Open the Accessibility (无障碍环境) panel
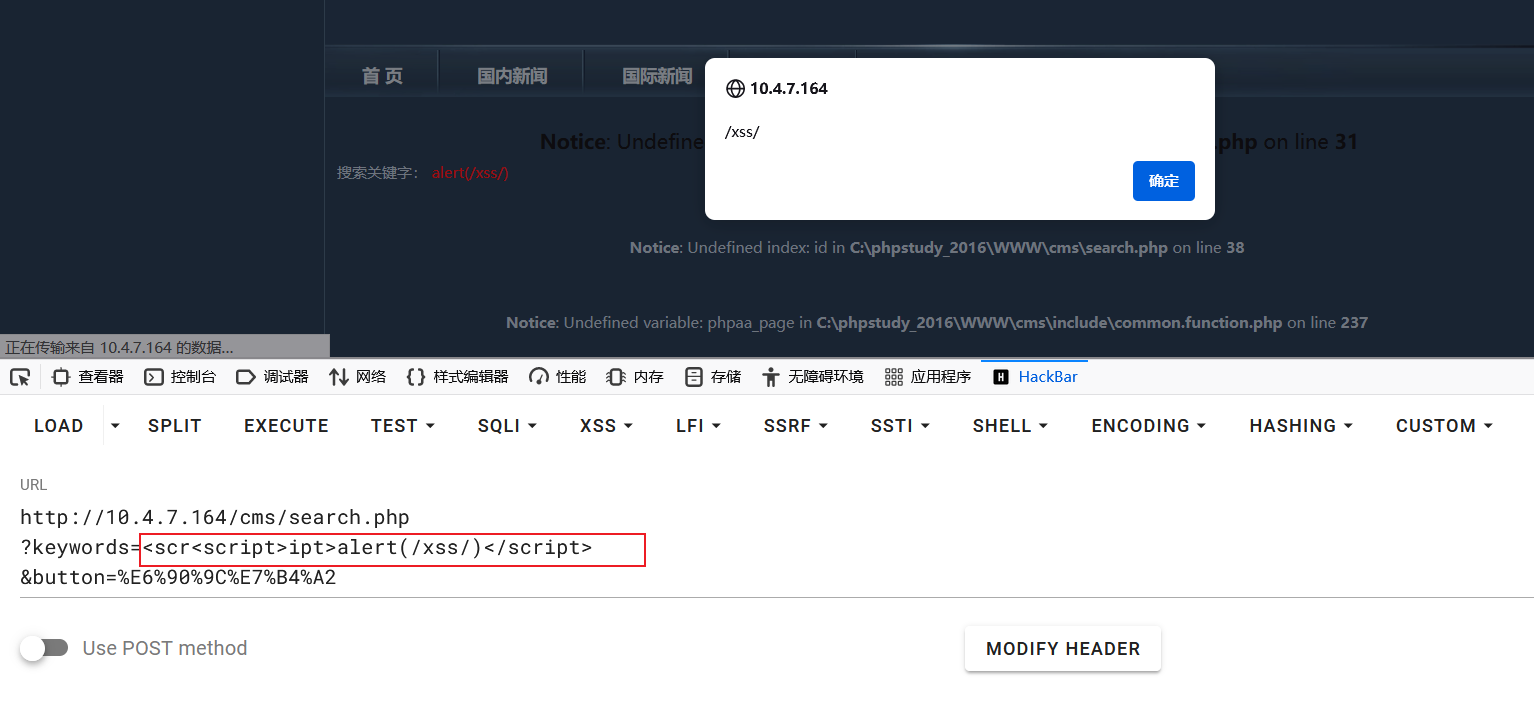 [812, 377]
